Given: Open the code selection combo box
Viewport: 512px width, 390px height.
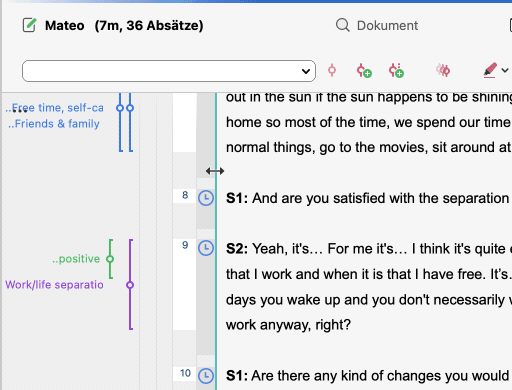Looking at the screenshot, I should (x=169, y=71).
